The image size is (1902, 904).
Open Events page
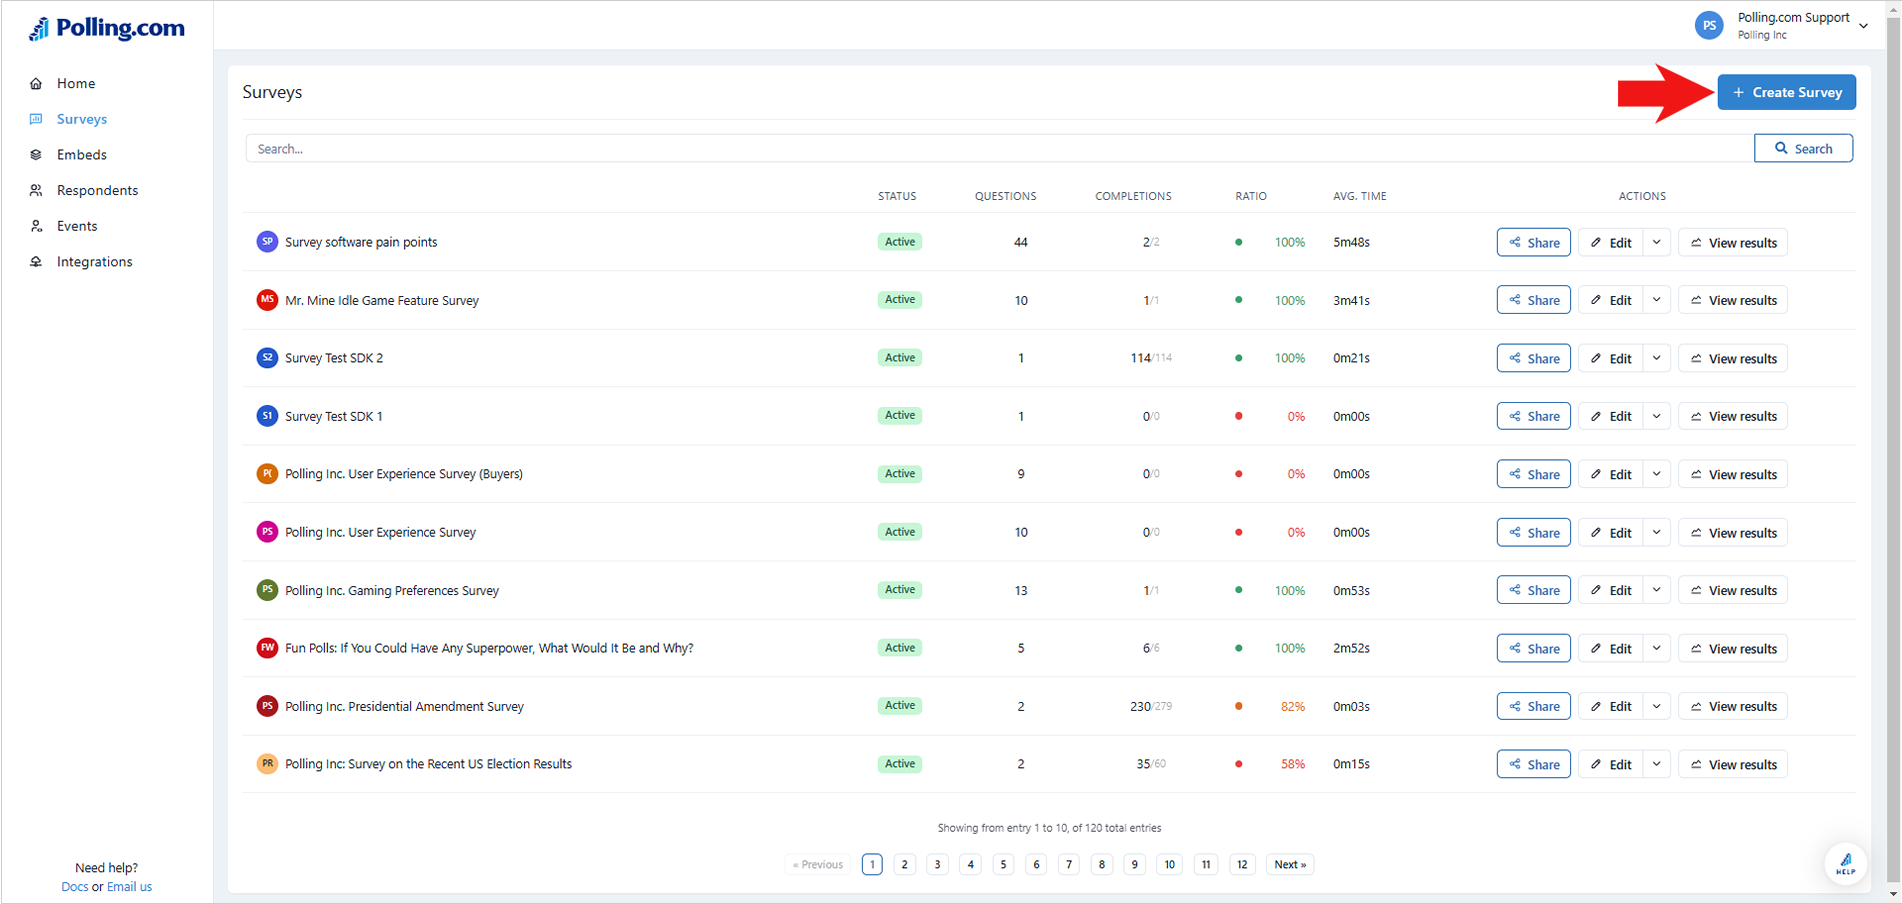coord(77,226)
